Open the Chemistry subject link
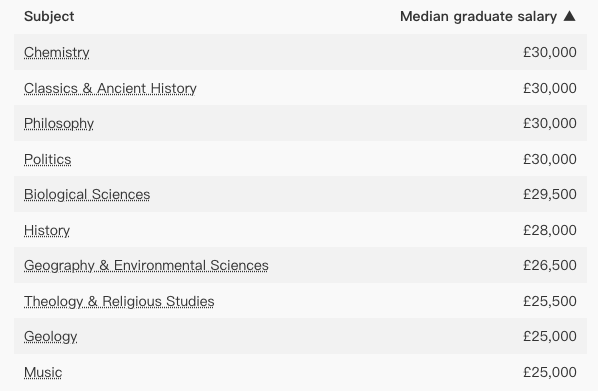598x391 pixels. 56,52
